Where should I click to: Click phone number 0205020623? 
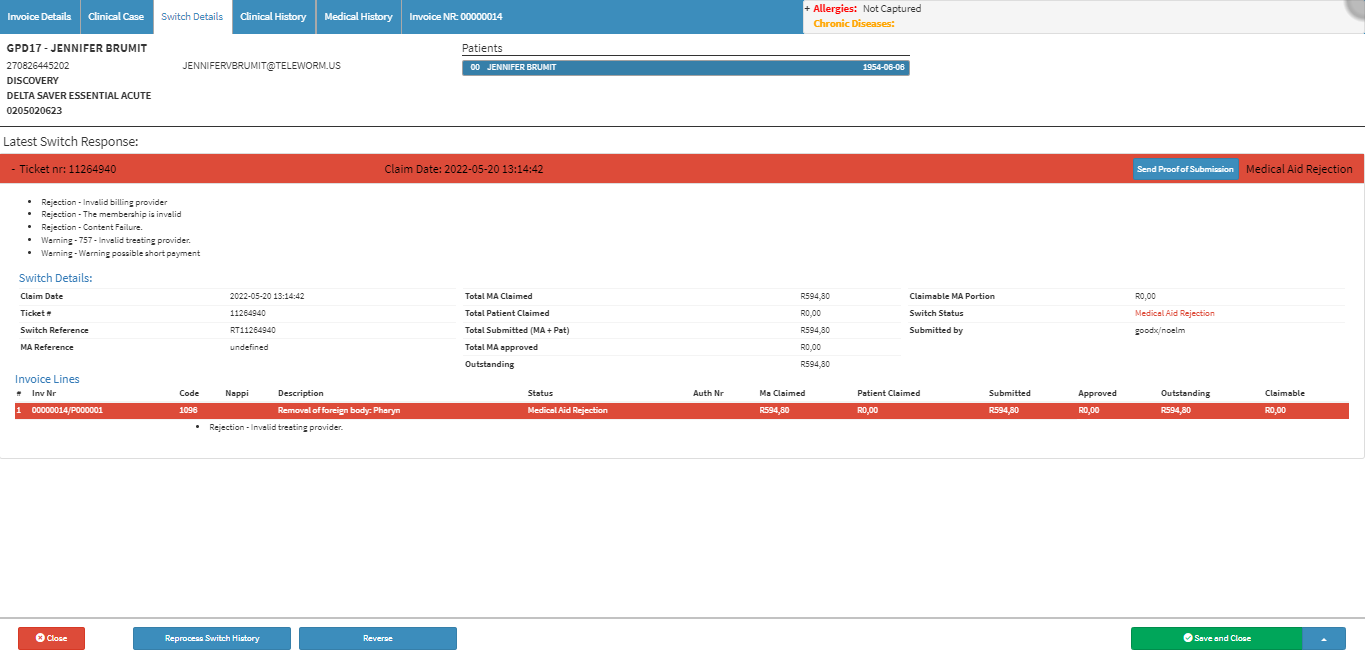point(34,110)
